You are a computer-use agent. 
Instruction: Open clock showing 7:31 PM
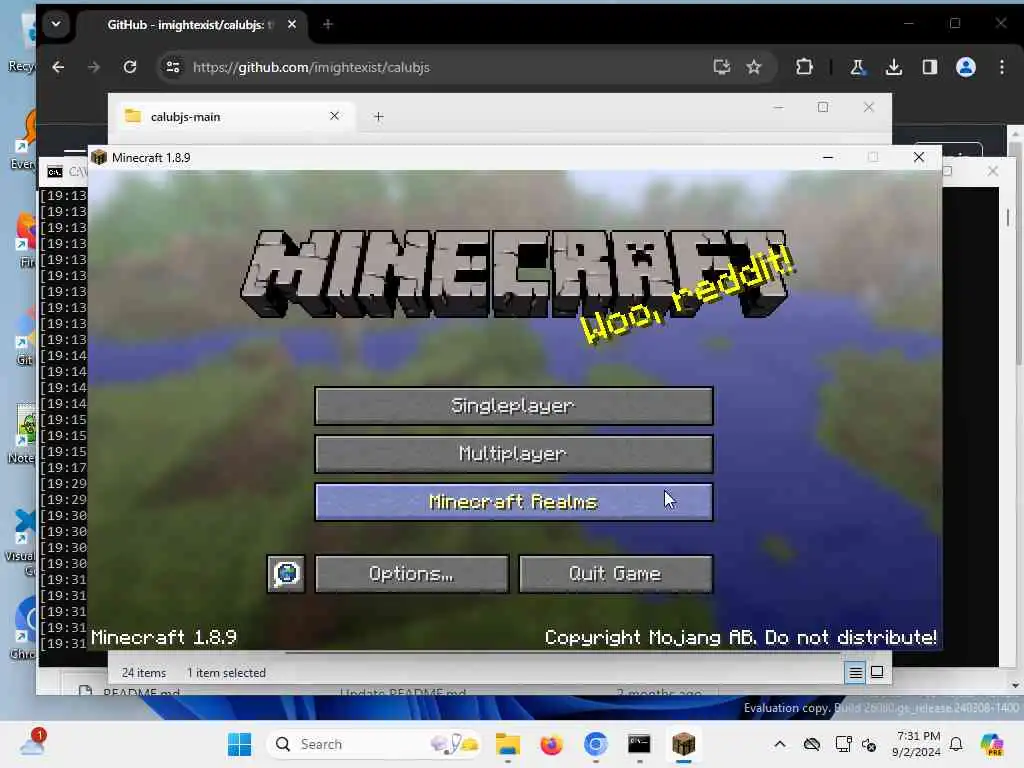917,744
